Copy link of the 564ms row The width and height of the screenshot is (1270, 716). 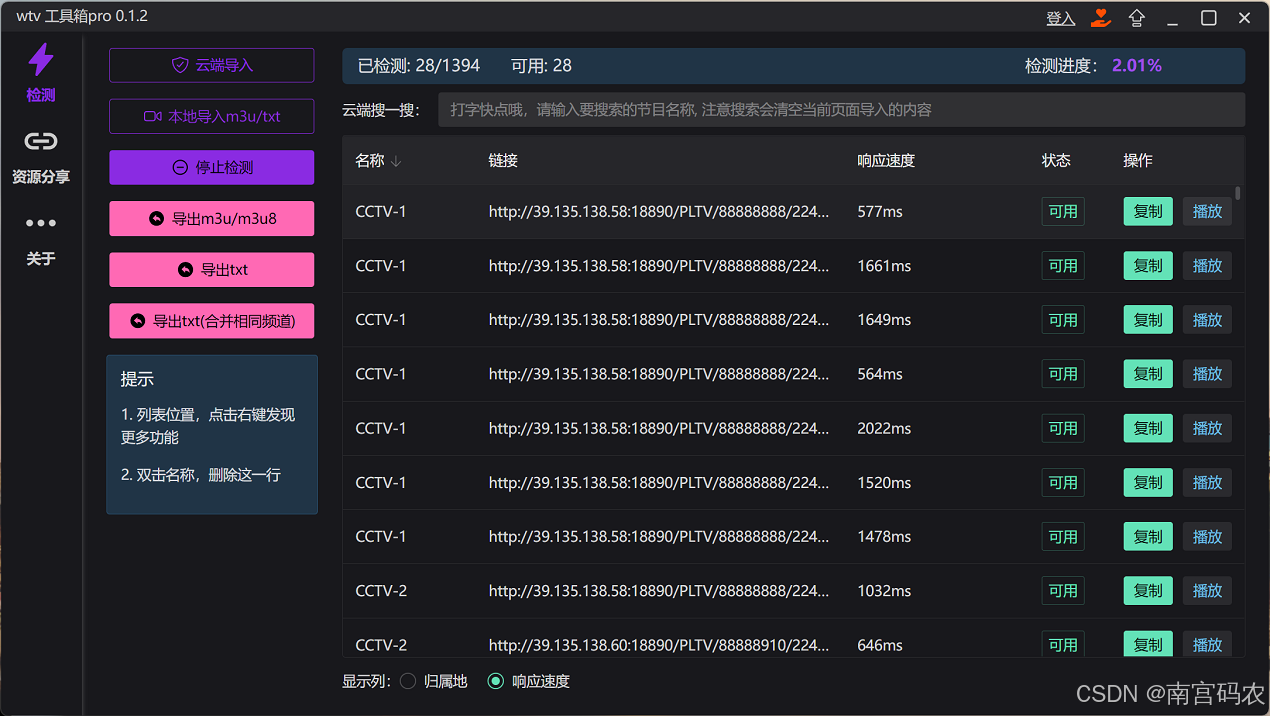click(x=1148, y=373)
